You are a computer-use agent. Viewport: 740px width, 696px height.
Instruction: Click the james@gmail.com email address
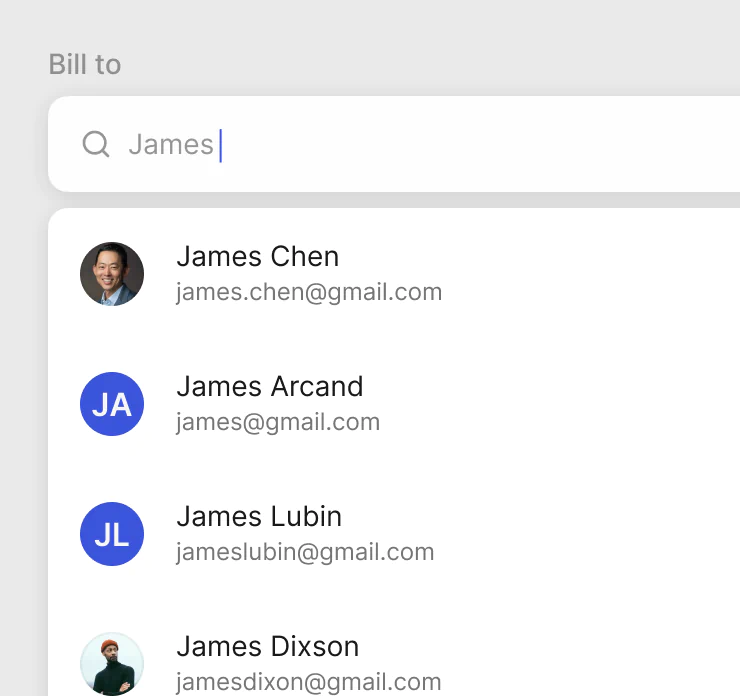point(278,422)
